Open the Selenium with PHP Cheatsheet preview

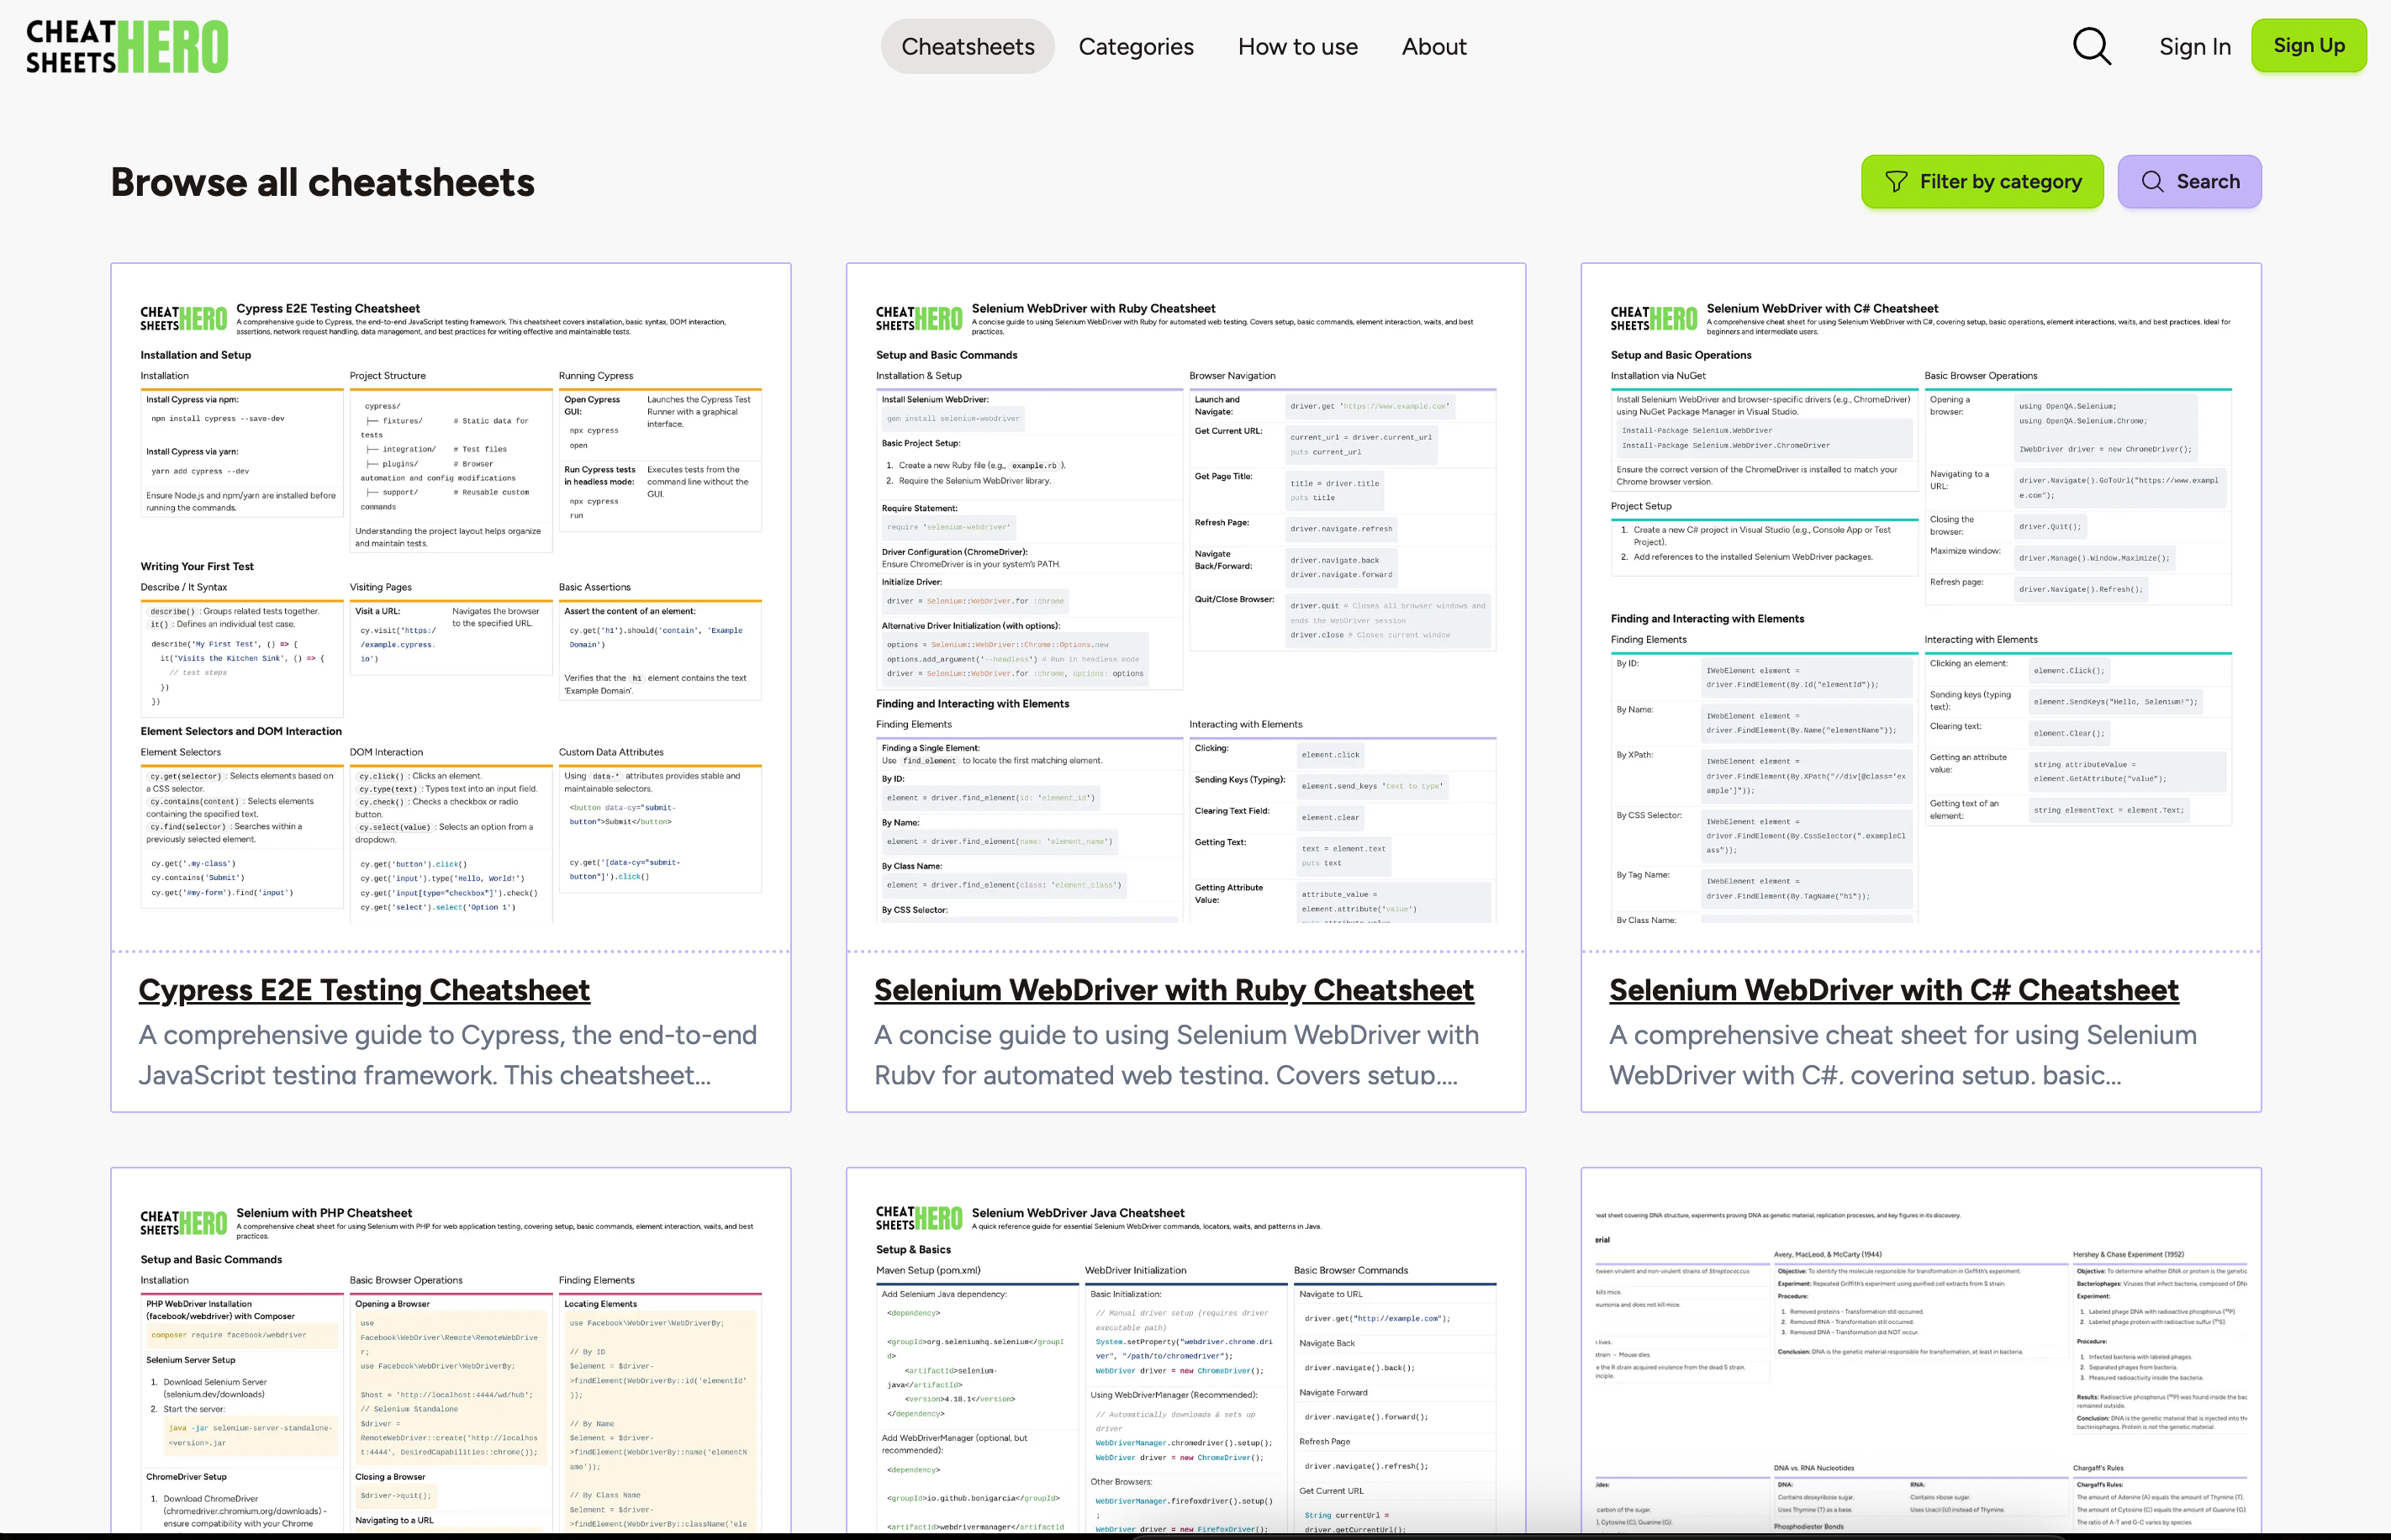point(450,1350)
